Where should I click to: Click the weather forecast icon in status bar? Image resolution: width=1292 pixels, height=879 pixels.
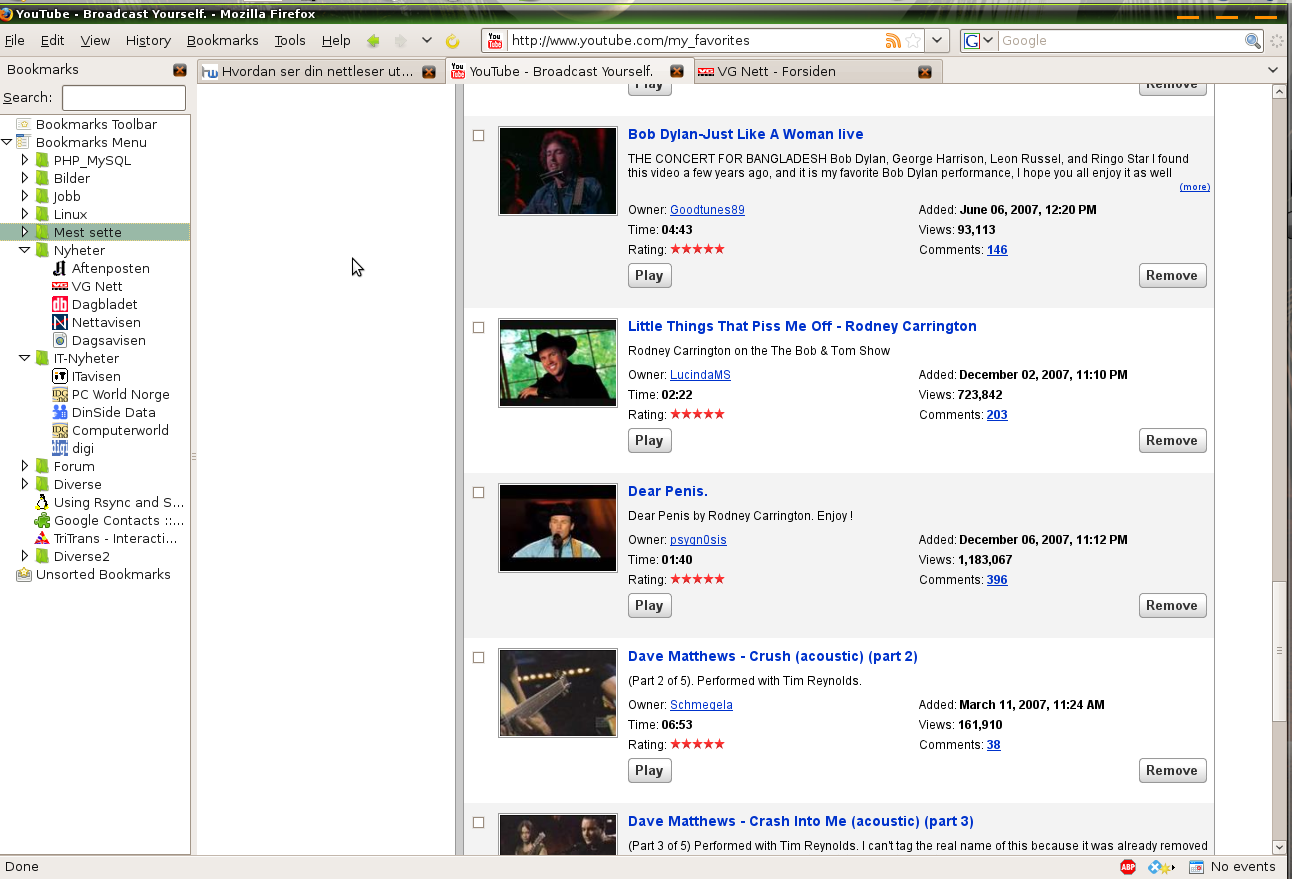tap(1159, 867)
